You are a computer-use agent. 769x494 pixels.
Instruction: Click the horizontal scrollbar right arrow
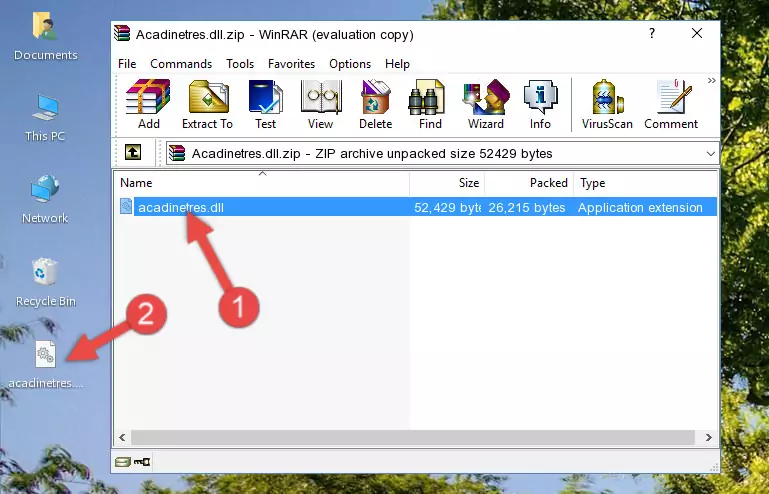[x=708, y=437]
